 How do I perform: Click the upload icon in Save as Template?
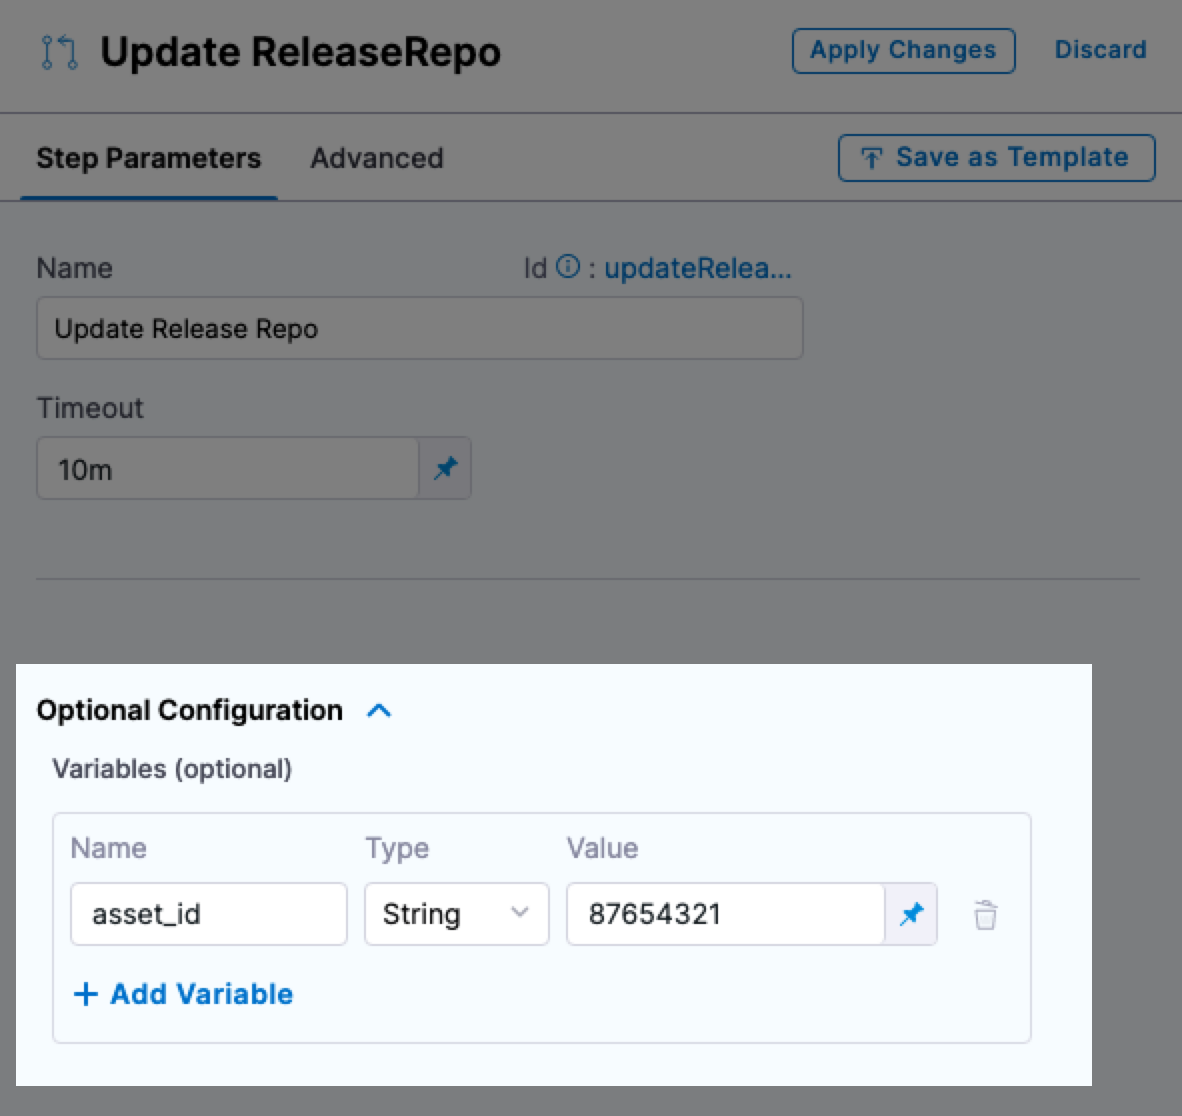point(872,158)
